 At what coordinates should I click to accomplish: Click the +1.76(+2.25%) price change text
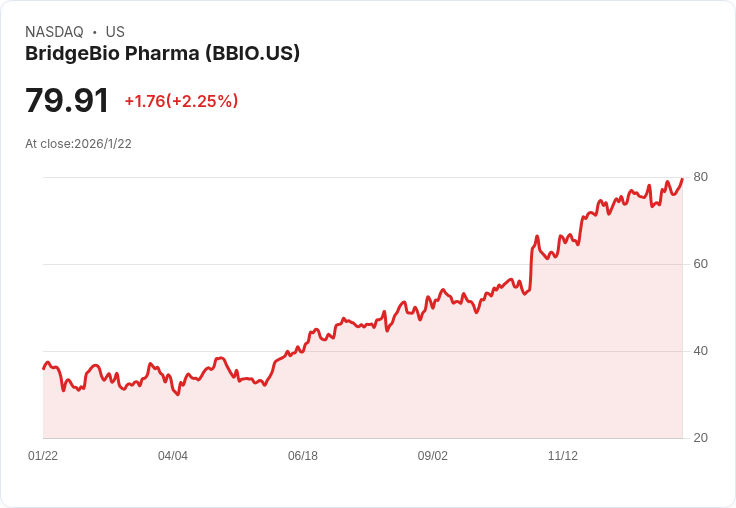click(x=181, y=101)
